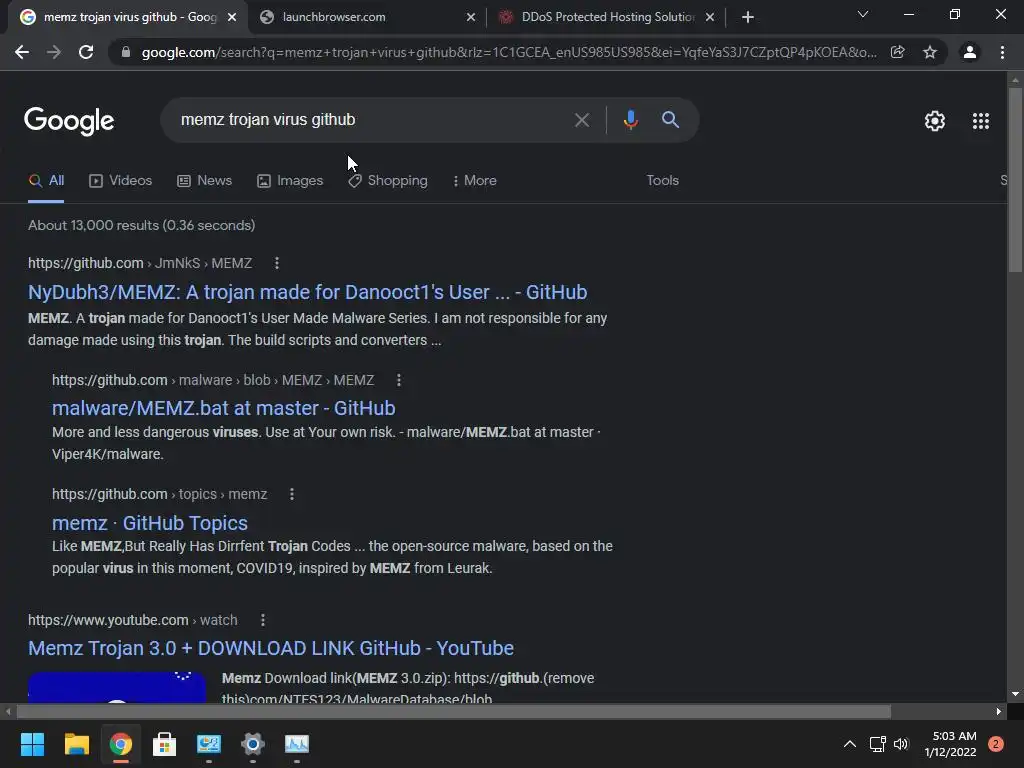Show hidden system tray icons
This screenshot has height=768, width=1024.
point(850,744)
